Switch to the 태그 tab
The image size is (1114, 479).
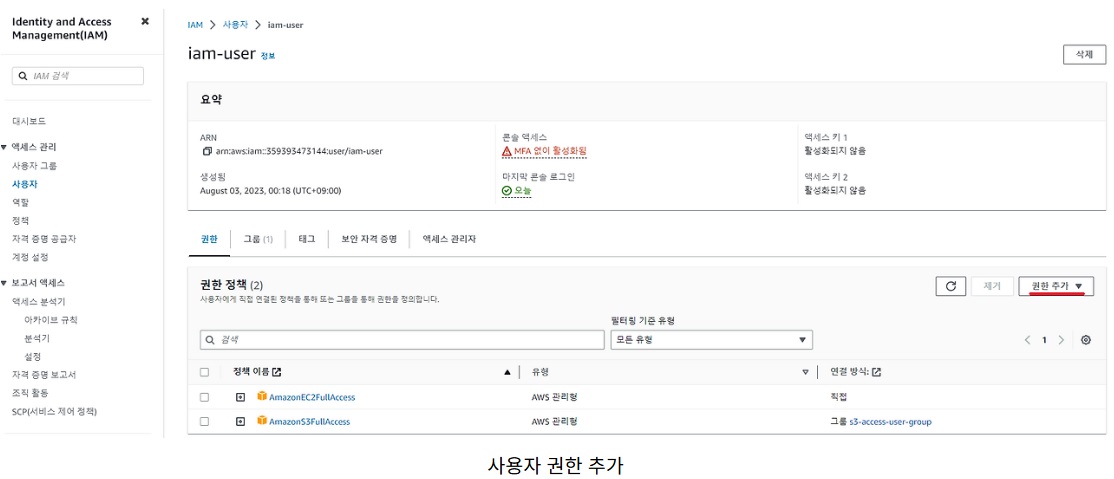pyautogui.click(x=306, y=240)
